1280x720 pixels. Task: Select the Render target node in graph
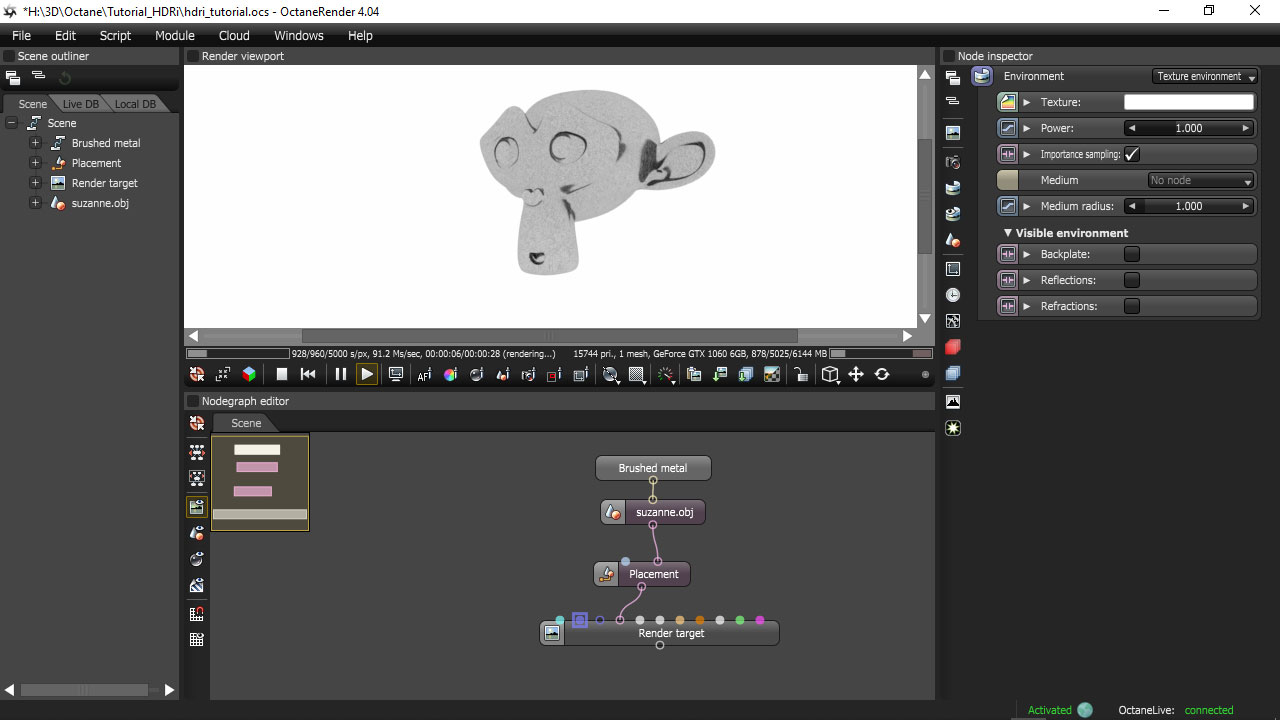tap(659, 633)
